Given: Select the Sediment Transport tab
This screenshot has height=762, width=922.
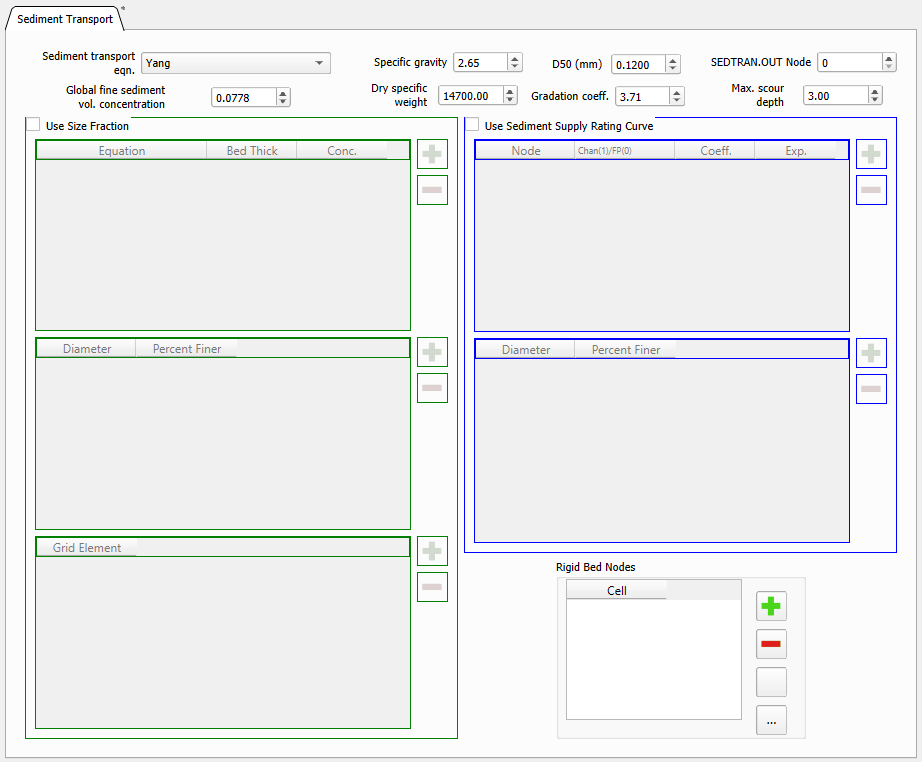Looking at the screenshot, I should click(x=65, y=19).
